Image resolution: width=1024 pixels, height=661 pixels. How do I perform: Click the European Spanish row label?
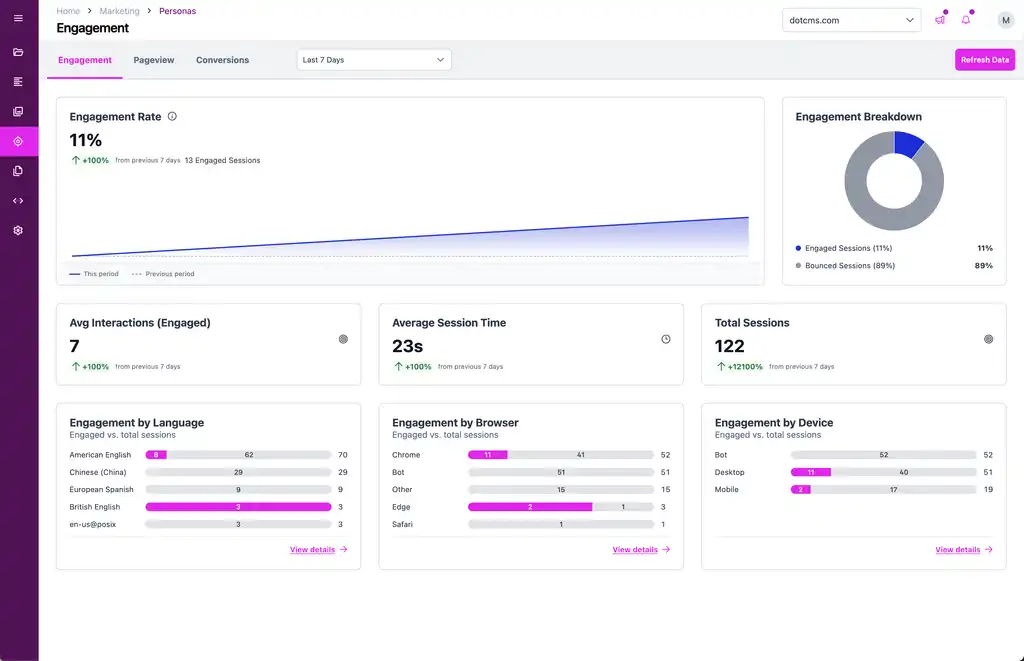pyautogui.click(x=101, y=489)
